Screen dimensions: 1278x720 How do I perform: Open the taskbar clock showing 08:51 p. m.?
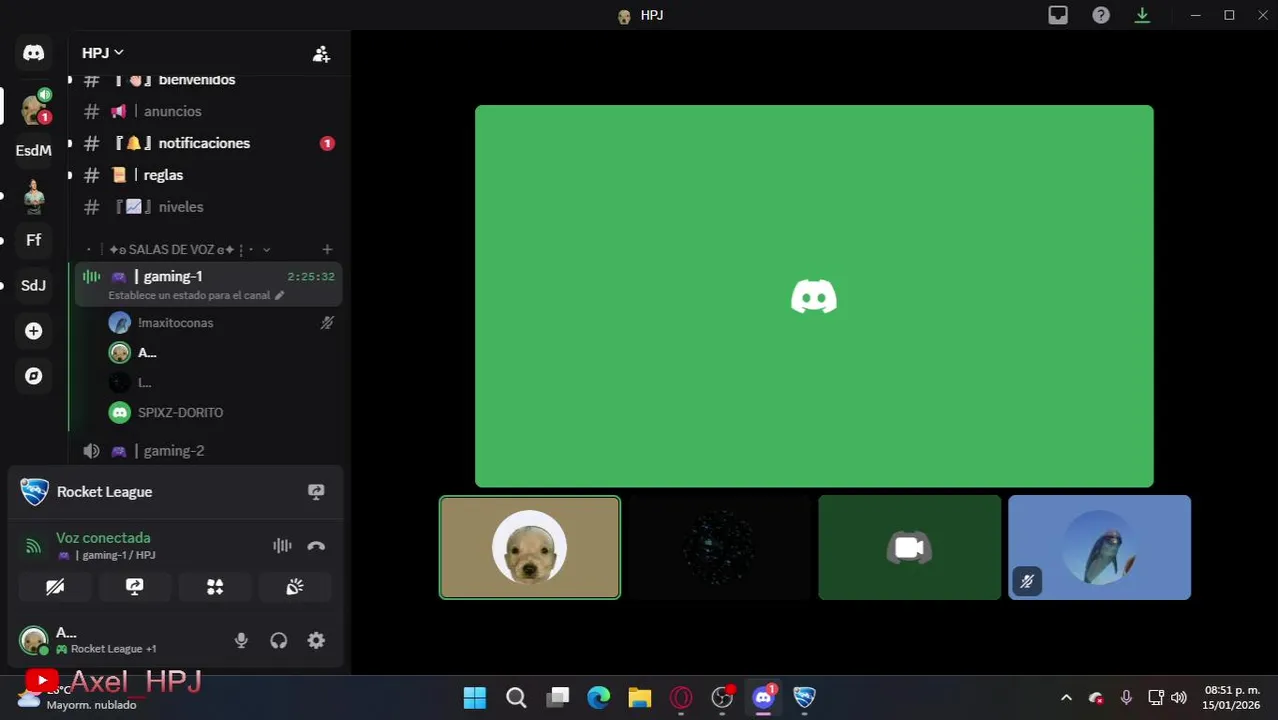1232,697
